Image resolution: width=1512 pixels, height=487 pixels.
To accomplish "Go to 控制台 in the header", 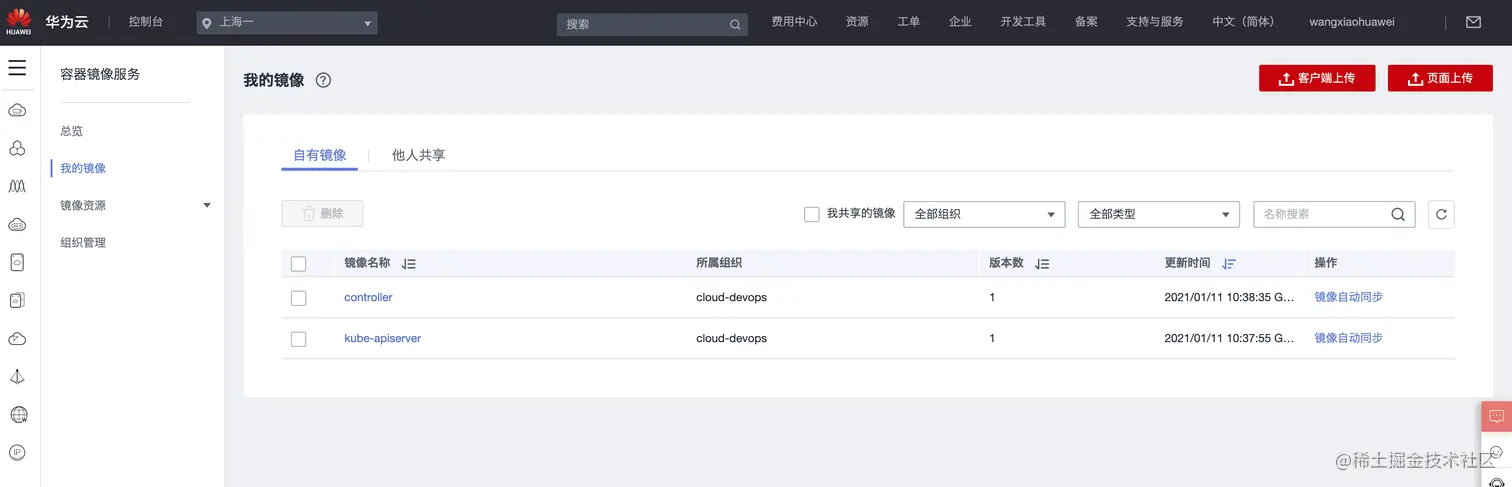I will [146, 21].
